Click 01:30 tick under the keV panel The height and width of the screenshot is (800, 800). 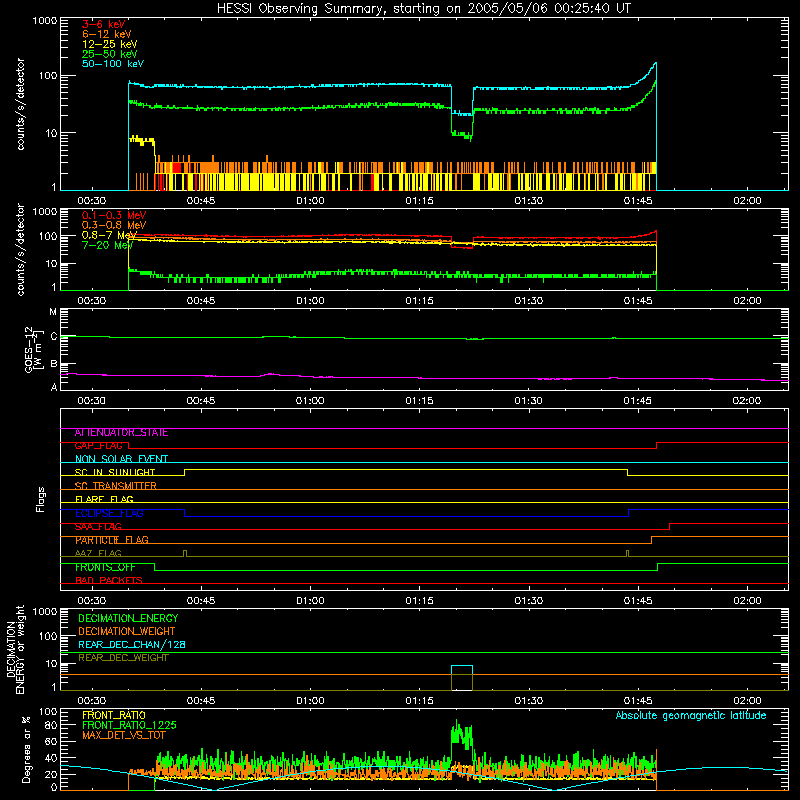point(529,201)
